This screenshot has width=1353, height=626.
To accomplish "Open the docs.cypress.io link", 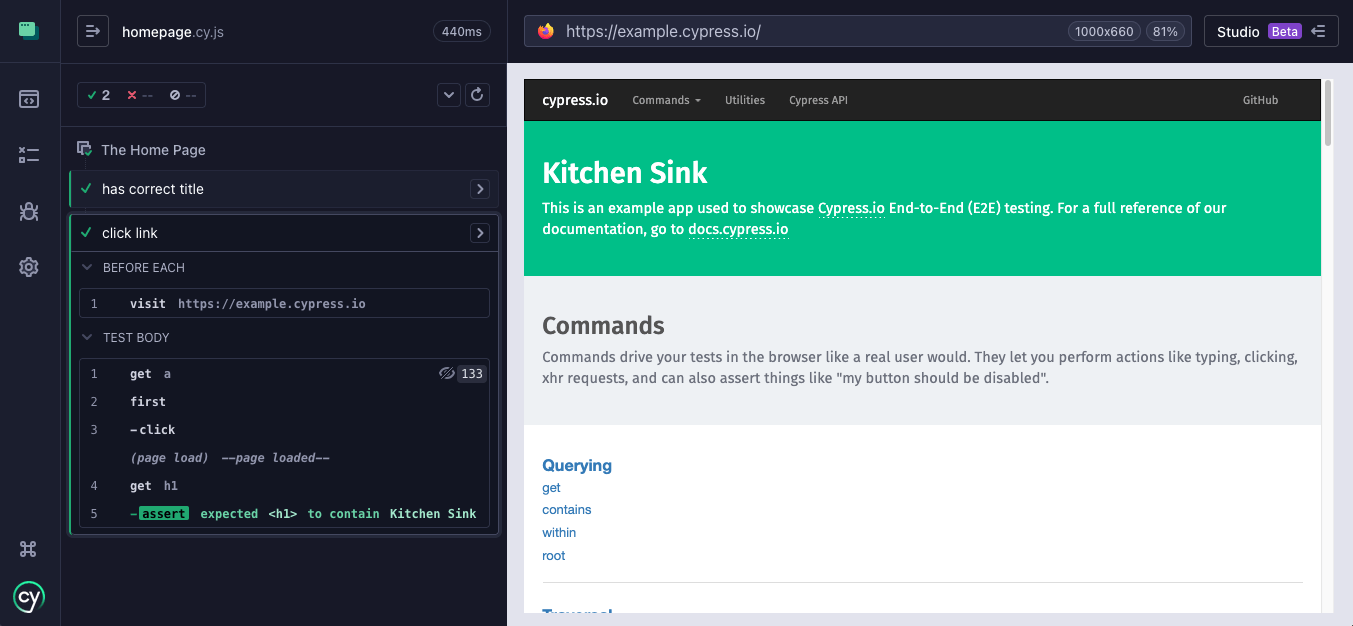I will (738, 228).
